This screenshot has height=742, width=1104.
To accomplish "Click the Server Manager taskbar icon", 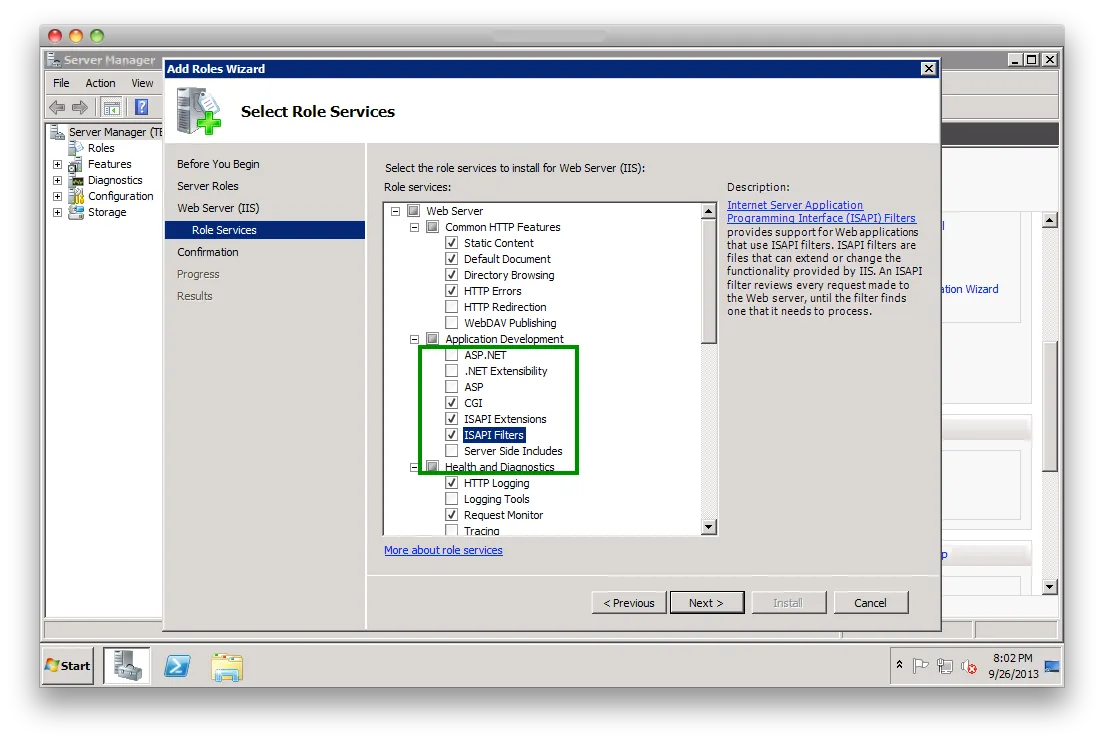I will (127, 666).
